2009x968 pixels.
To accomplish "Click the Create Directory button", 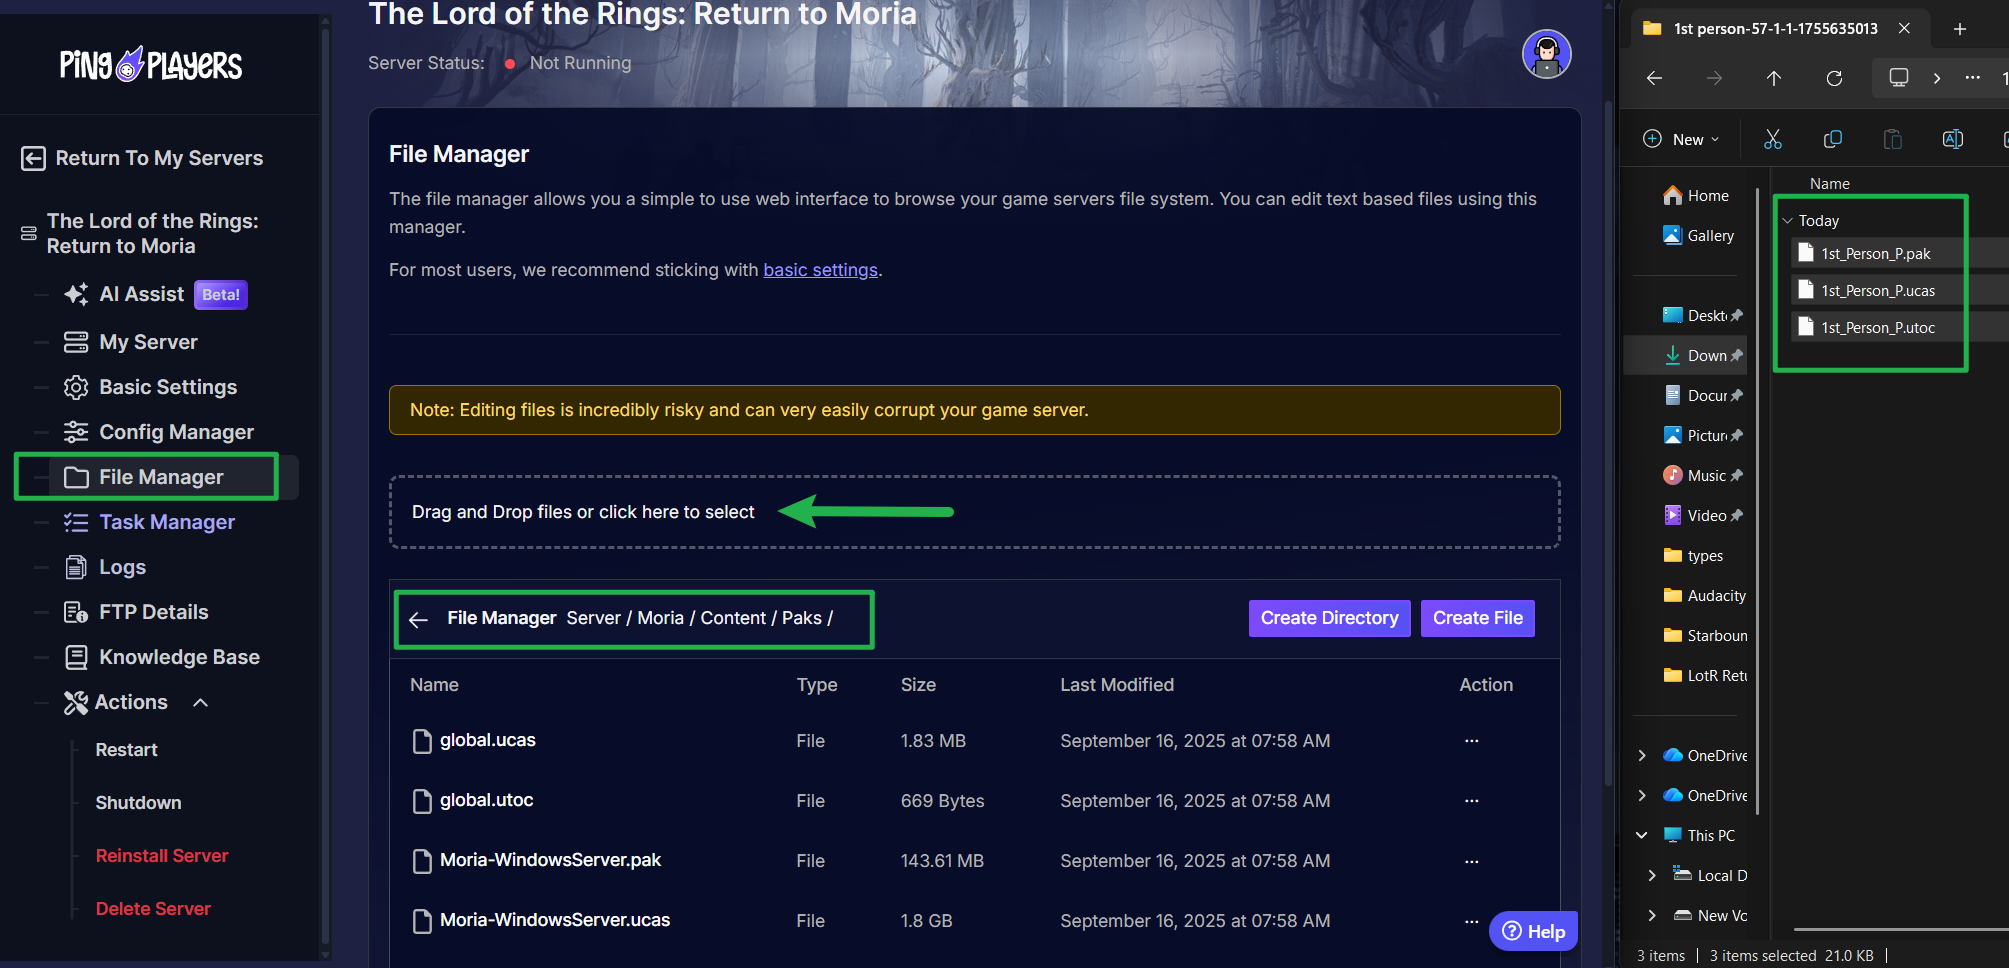I will click(1329, 618).
